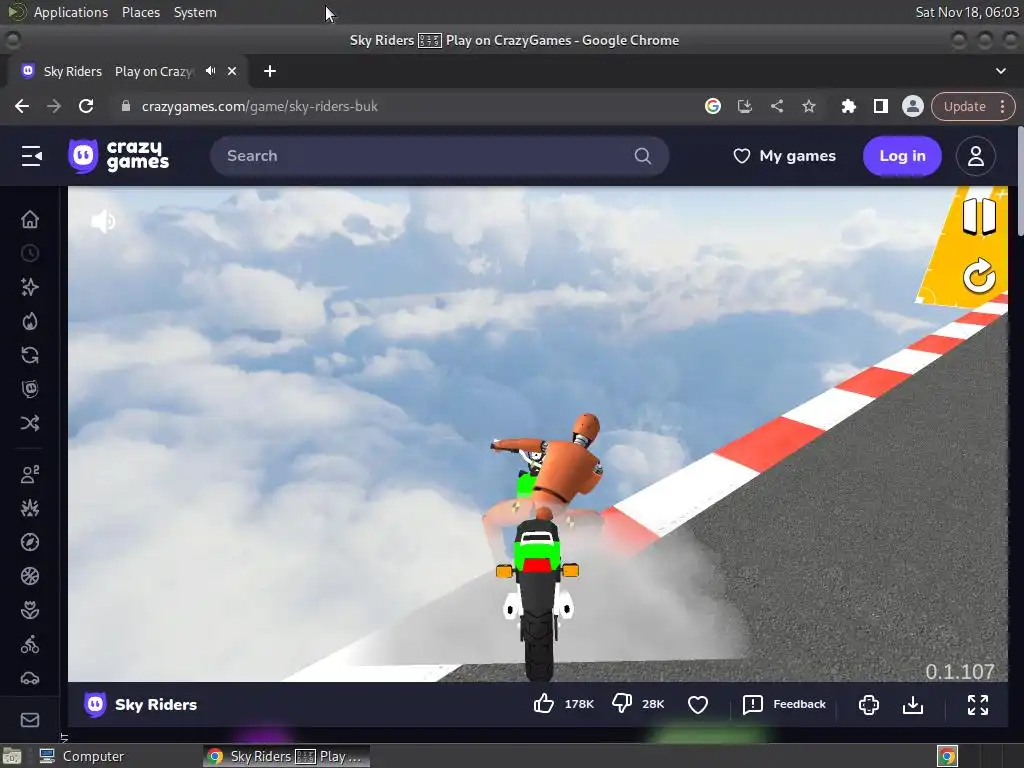Install the page as app icon
Image resolution: width=1024 pixels, height=768 pixels.
point(744,106)
